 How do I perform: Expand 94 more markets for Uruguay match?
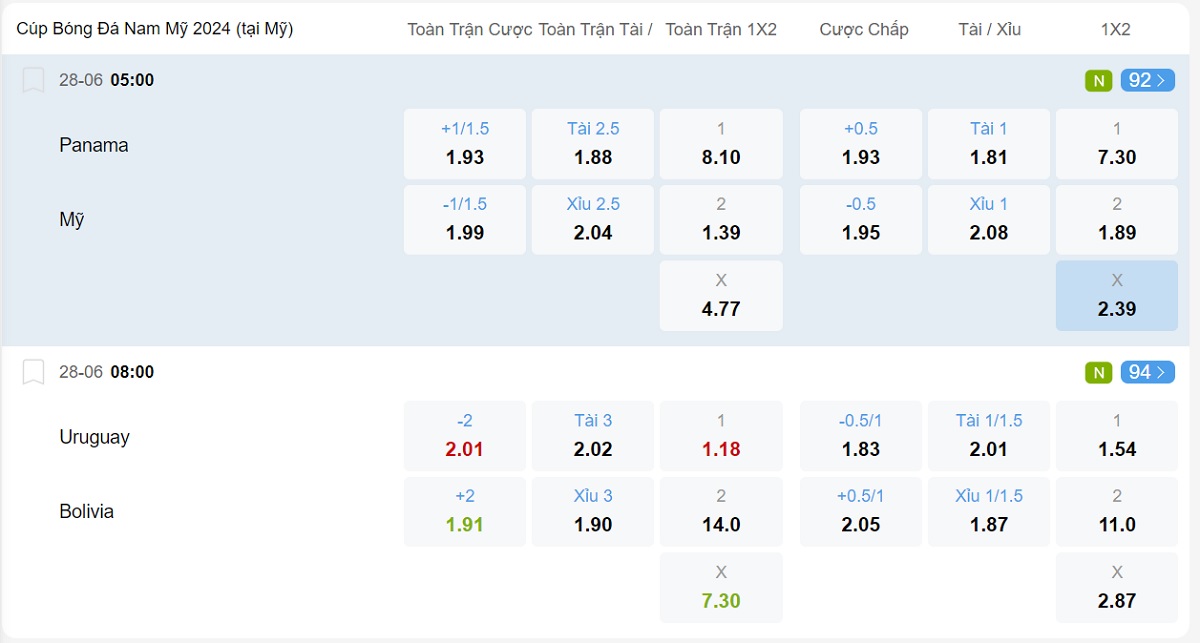coord(1147,373)
